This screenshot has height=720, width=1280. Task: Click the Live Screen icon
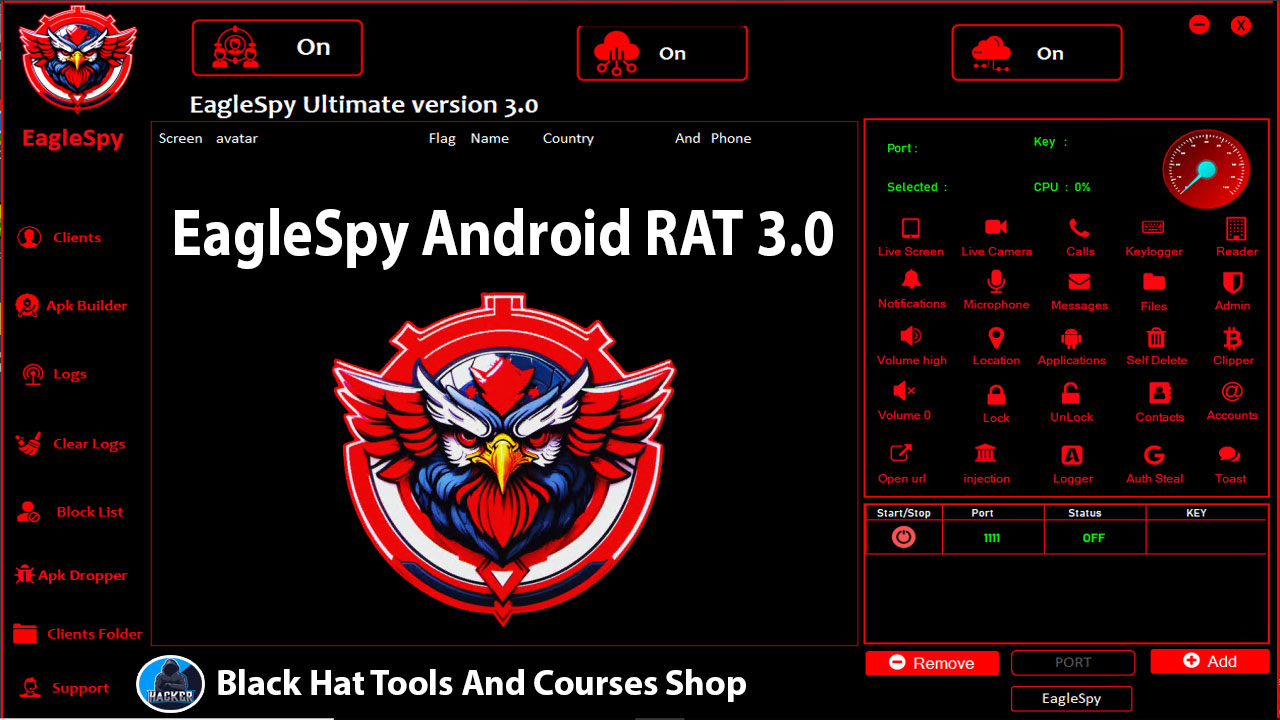(910, 229)
